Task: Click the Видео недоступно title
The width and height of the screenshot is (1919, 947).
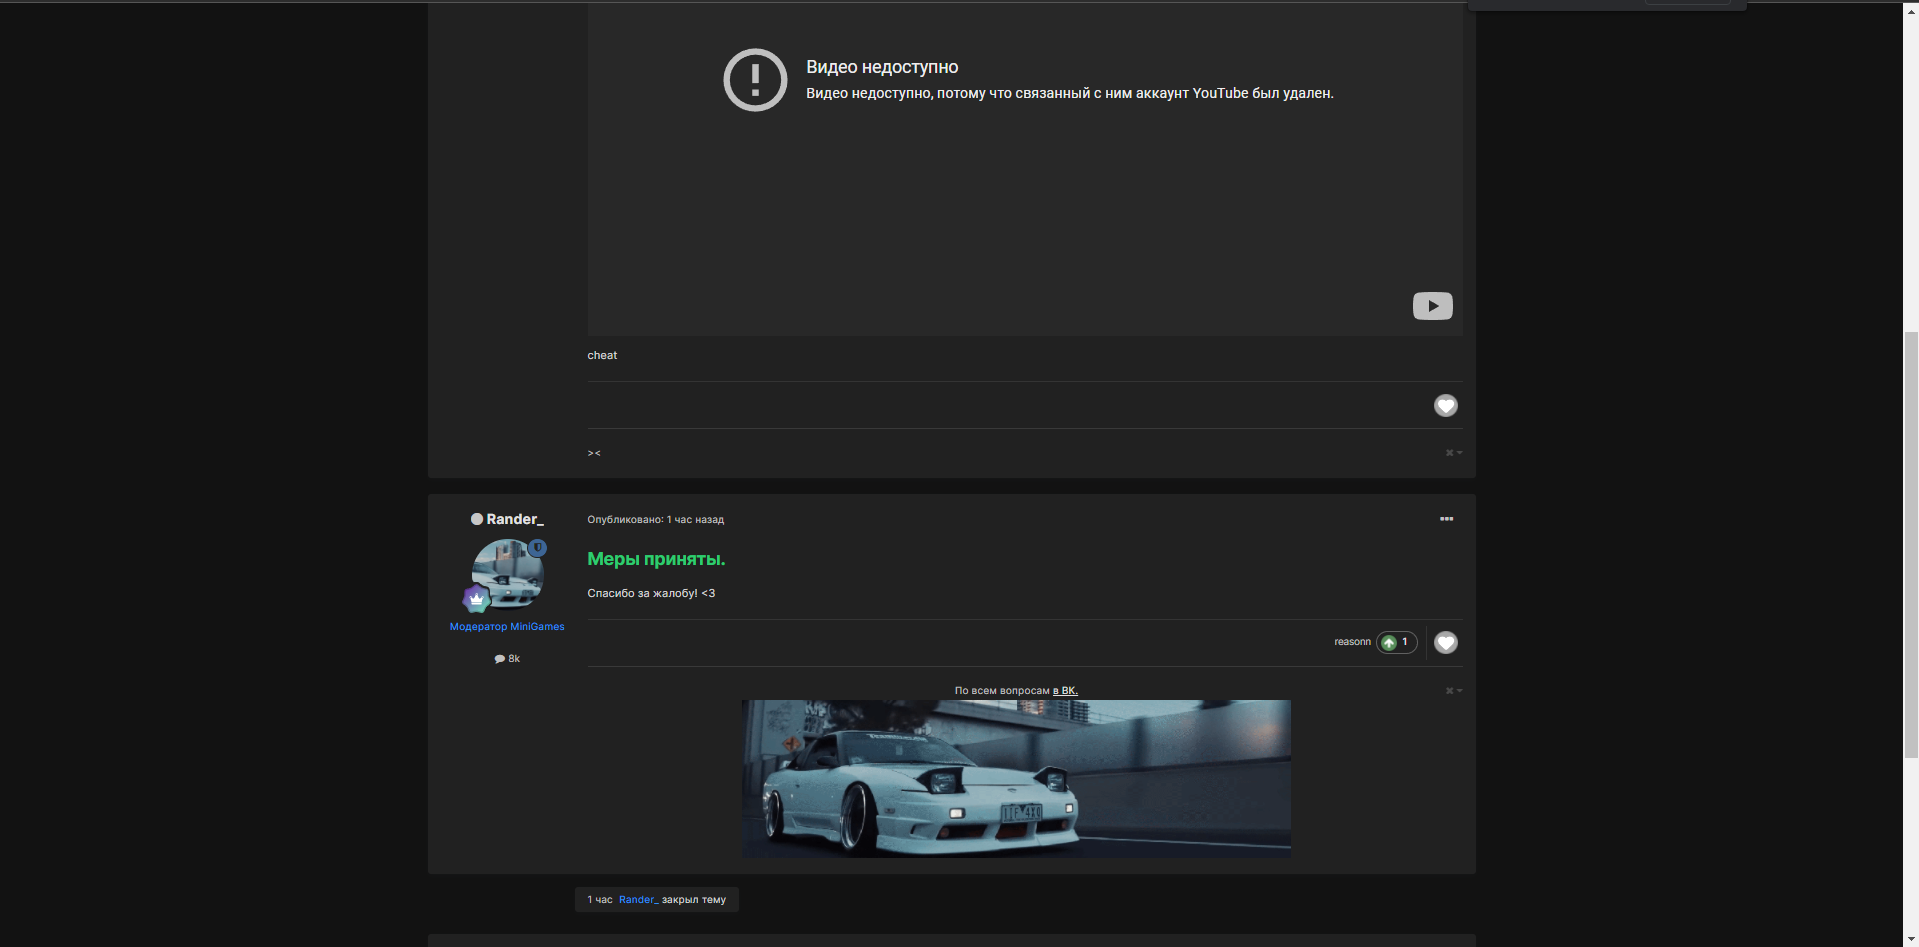Action: 882,67
